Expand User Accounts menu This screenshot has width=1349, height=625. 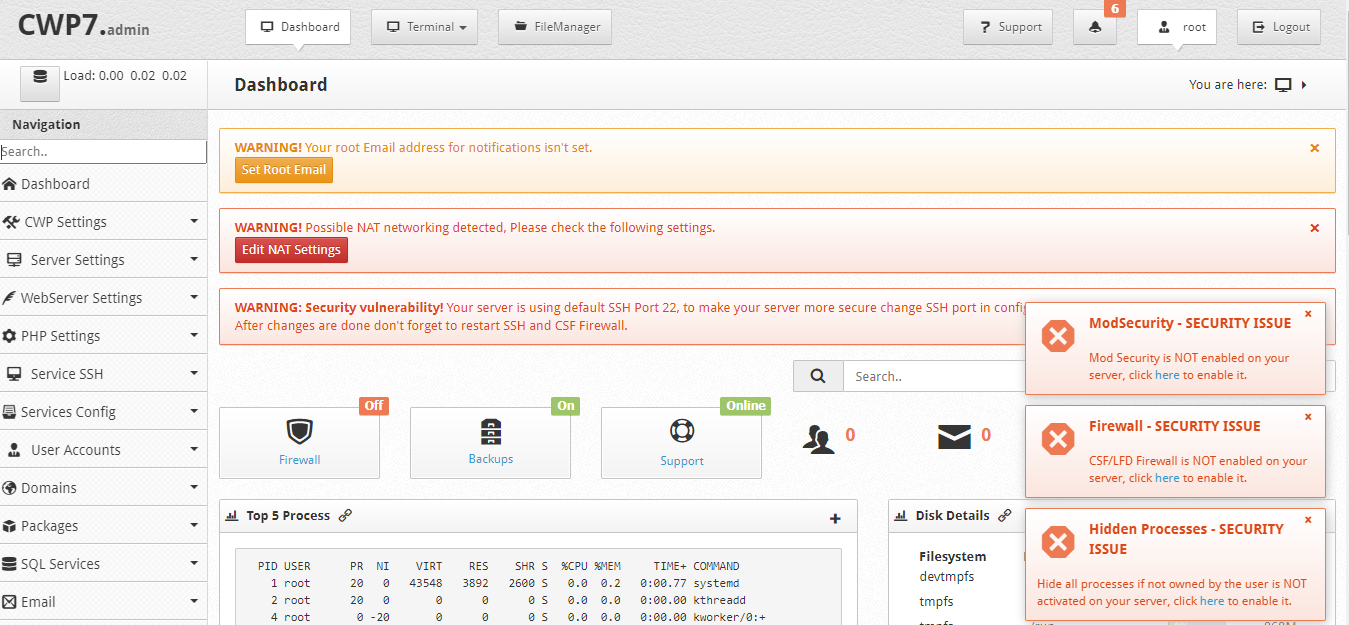[104, 450]
